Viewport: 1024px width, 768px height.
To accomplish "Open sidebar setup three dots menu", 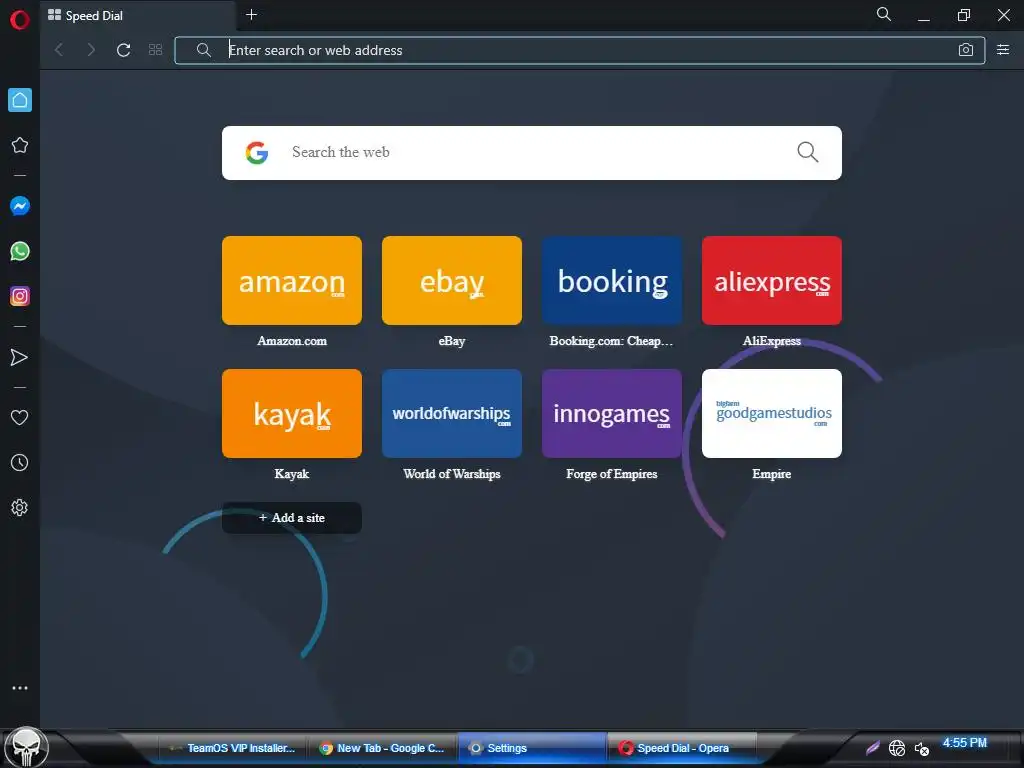I will click(20, 688).
